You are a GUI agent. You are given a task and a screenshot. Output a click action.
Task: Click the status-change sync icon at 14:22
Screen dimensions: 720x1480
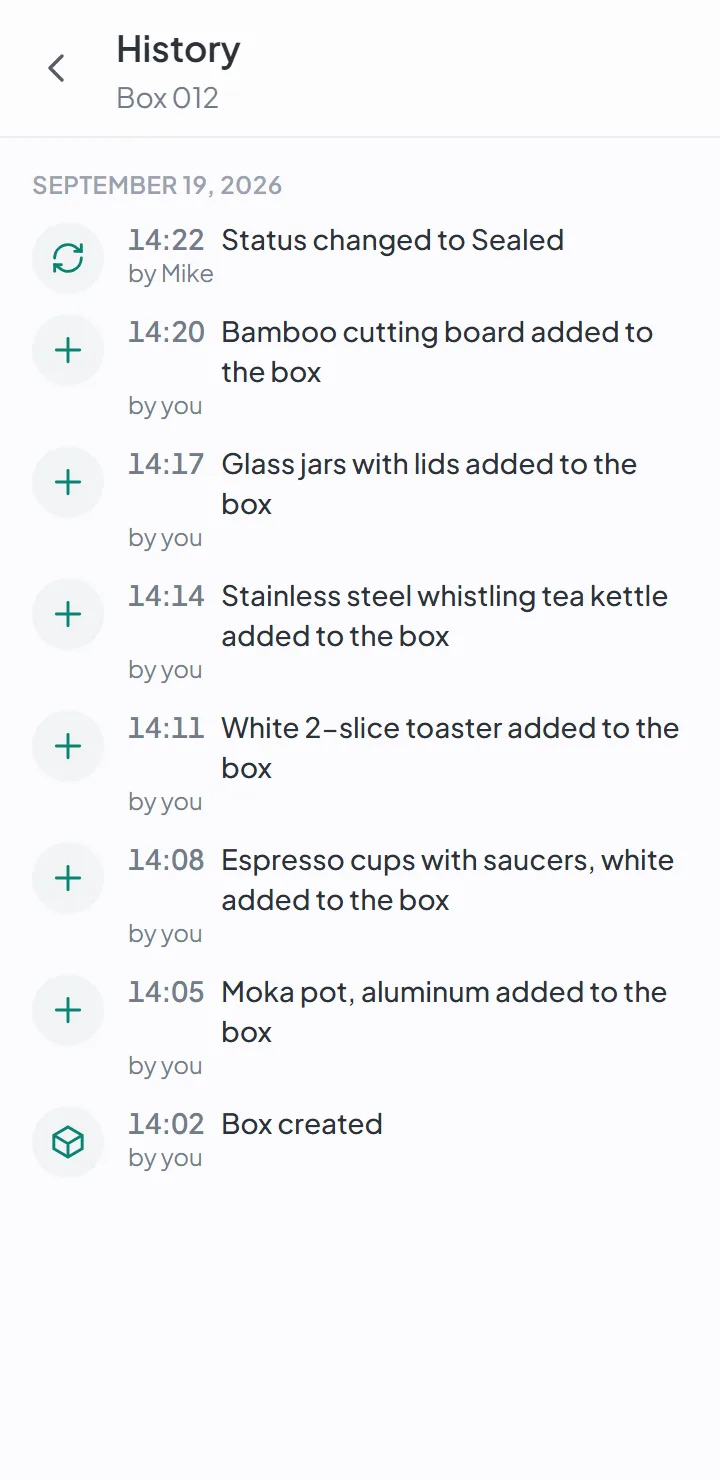coord(68,258)
